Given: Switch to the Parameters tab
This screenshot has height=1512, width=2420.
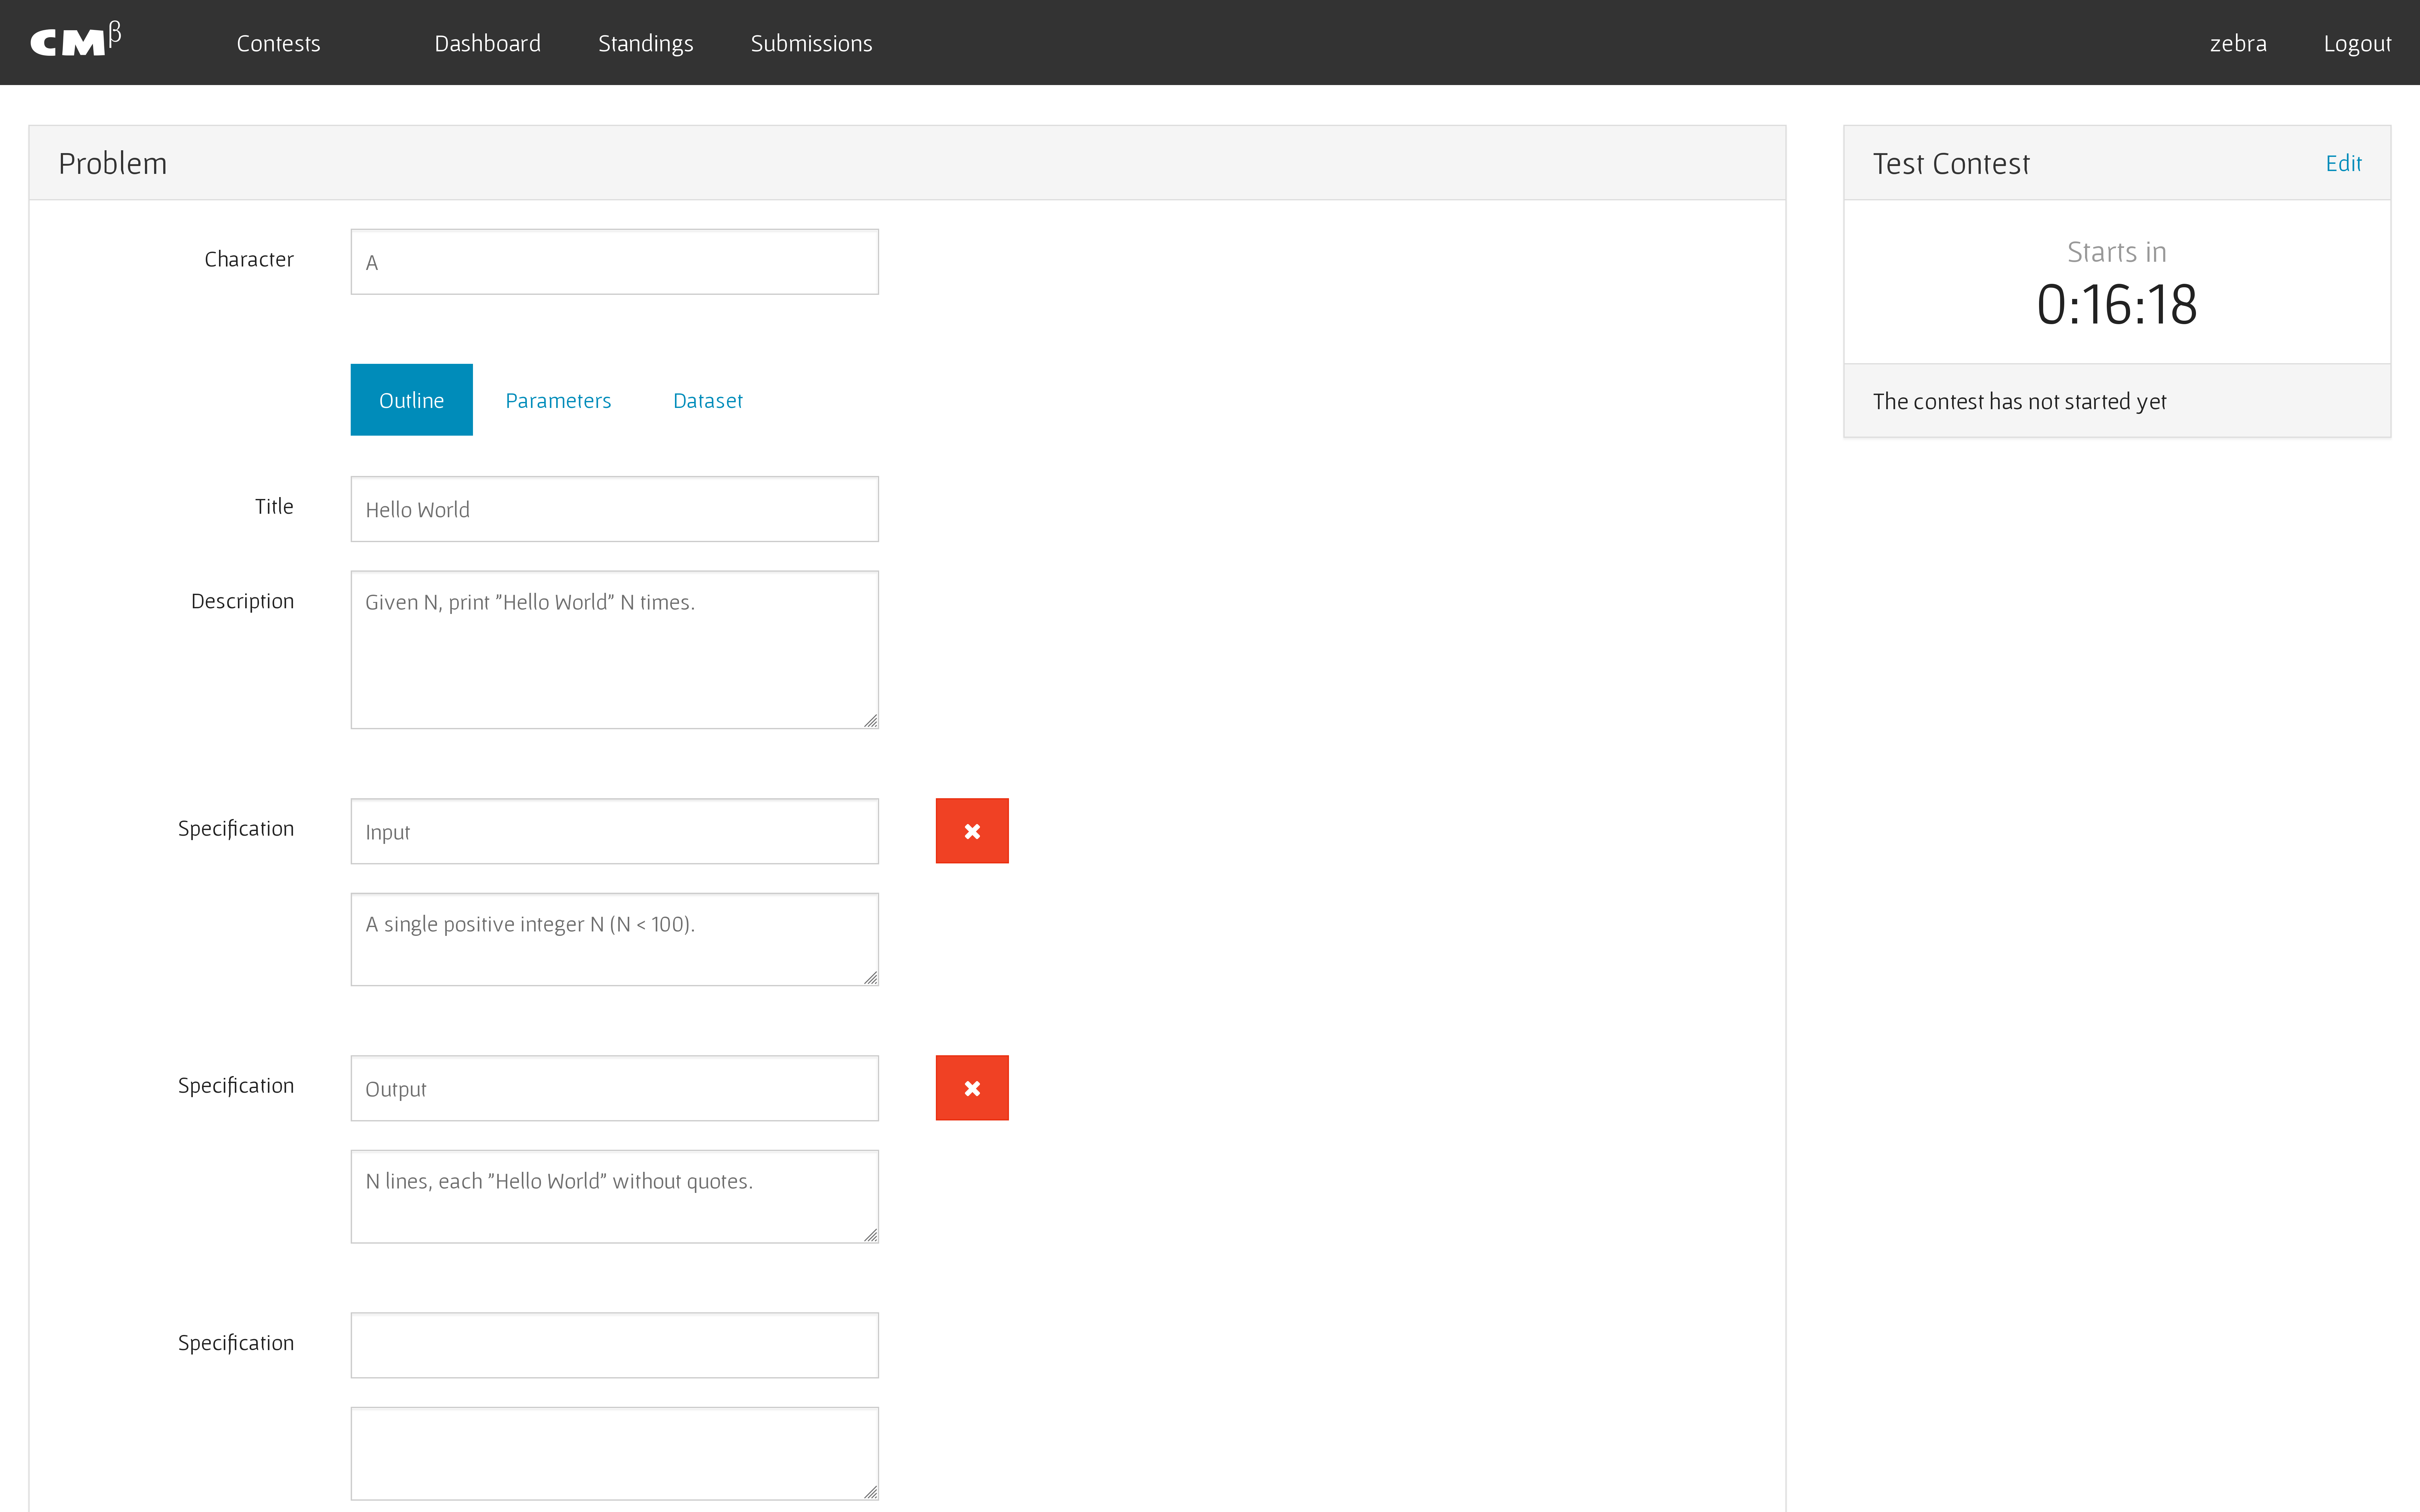Looking at the screenshot, I should (x=558, y=400).
